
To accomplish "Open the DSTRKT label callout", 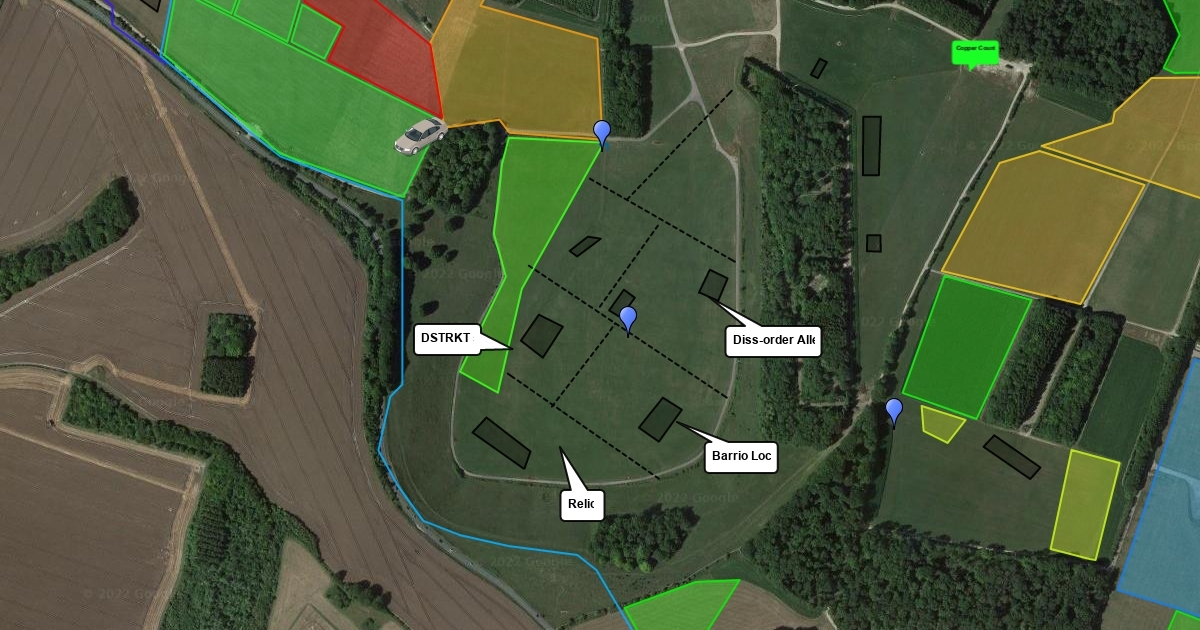I will point(446,339).
